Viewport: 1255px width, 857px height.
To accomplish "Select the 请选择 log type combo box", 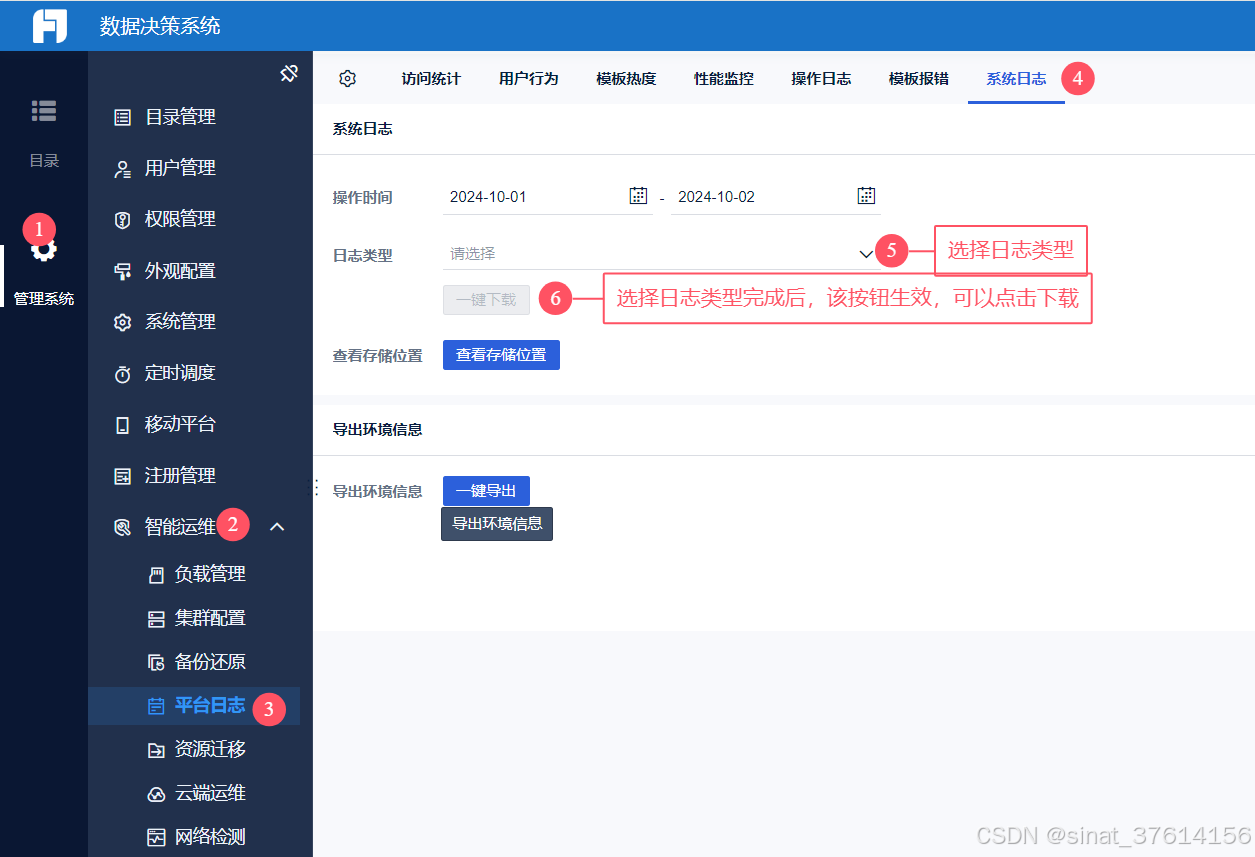I will (x=661, y=254).
